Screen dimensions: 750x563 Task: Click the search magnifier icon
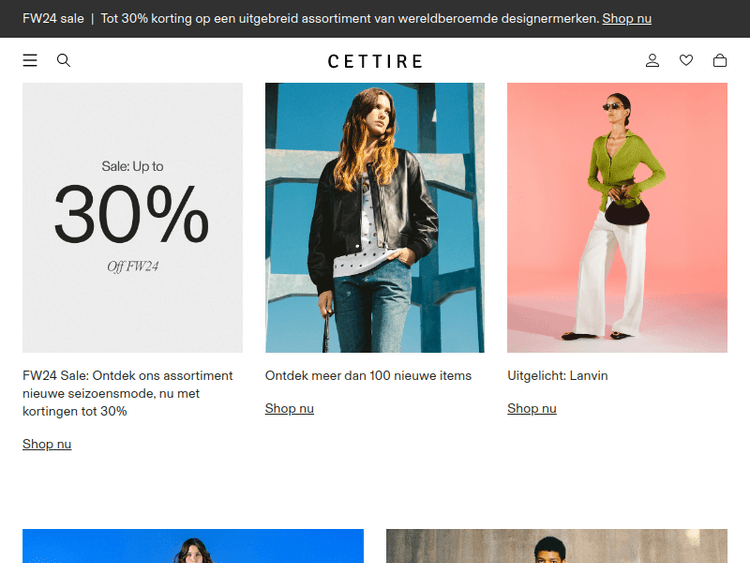click(64, 60)
